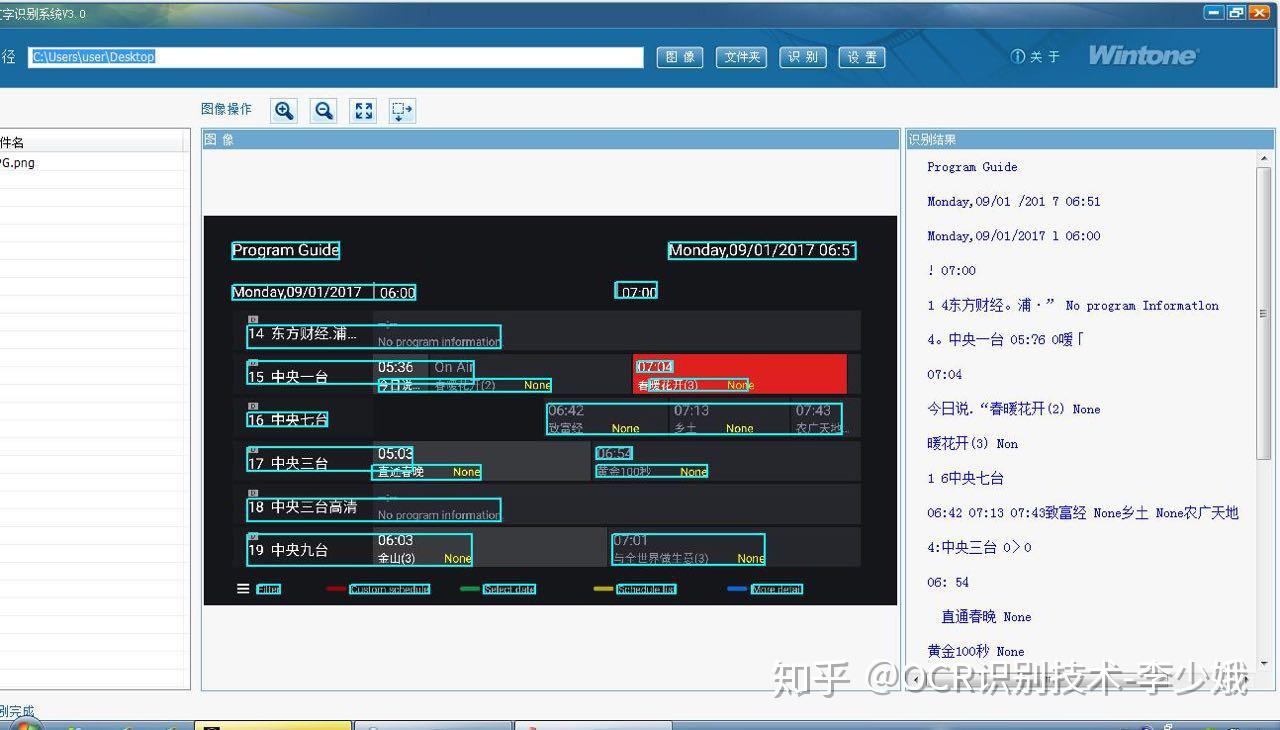Click the fit-to-window view icon
The height and width of the screenshot is (730, 1280).
click(363, 110)
